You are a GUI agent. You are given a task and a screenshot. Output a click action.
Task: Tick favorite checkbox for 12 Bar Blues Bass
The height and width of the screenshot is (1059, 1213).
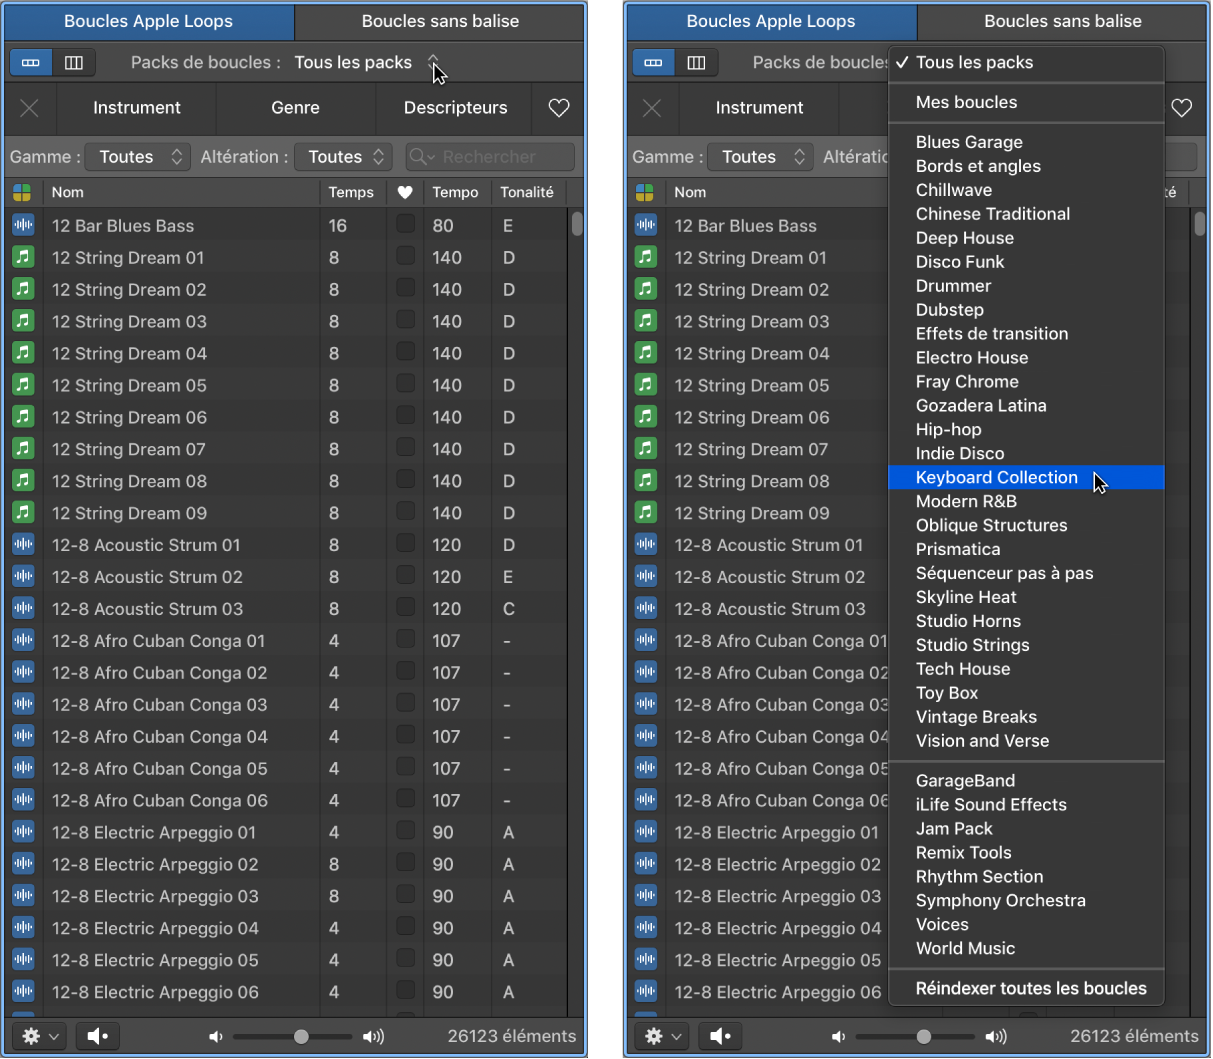click(405, 225)
